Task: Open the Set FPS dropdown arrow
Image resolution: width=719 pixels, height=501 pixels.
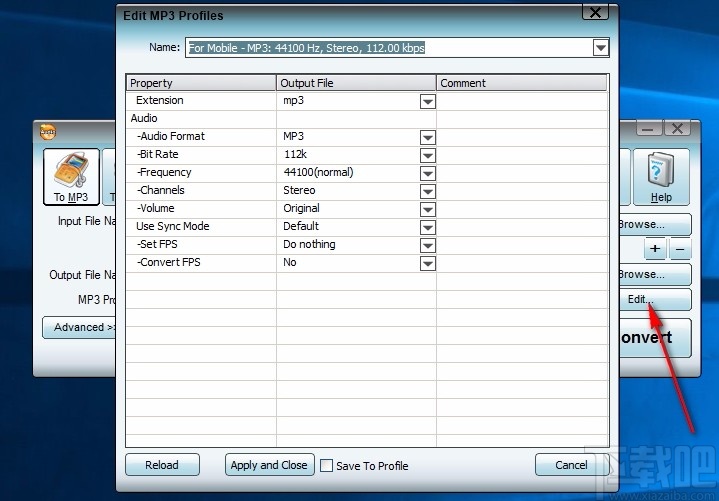Action: click(x=427, y=245)
